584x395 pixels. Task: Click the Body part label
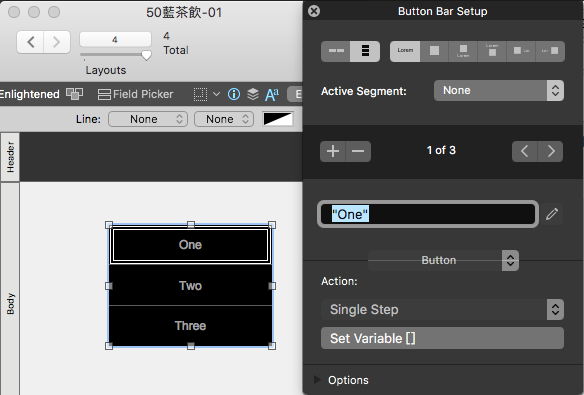(x=10, y=304)
